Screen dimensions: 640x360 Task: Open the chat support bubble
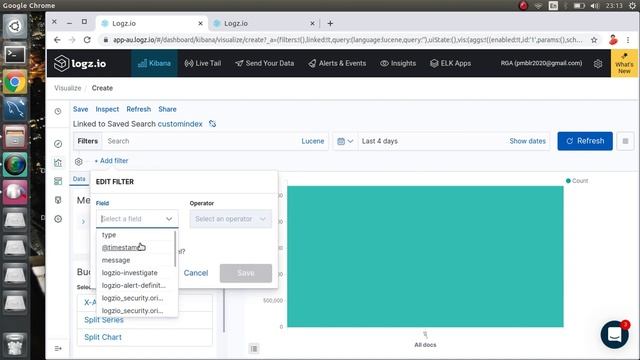pyautogui.click(x=615, y=334)
